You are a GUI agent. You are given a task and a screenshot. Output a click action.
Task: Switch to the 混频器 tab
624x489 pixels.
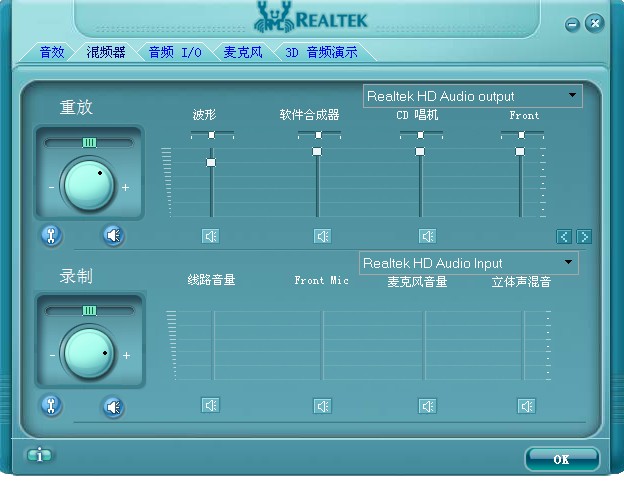(x=106, y=52)
